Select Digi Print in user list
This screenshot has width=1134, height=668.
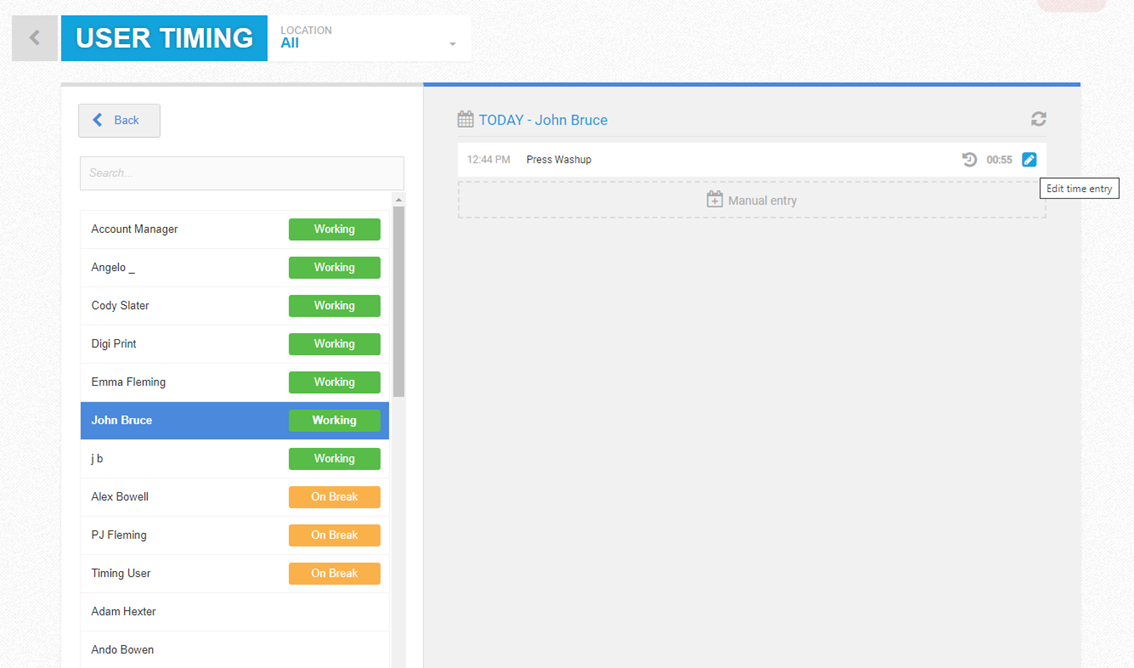click(234, 344)
